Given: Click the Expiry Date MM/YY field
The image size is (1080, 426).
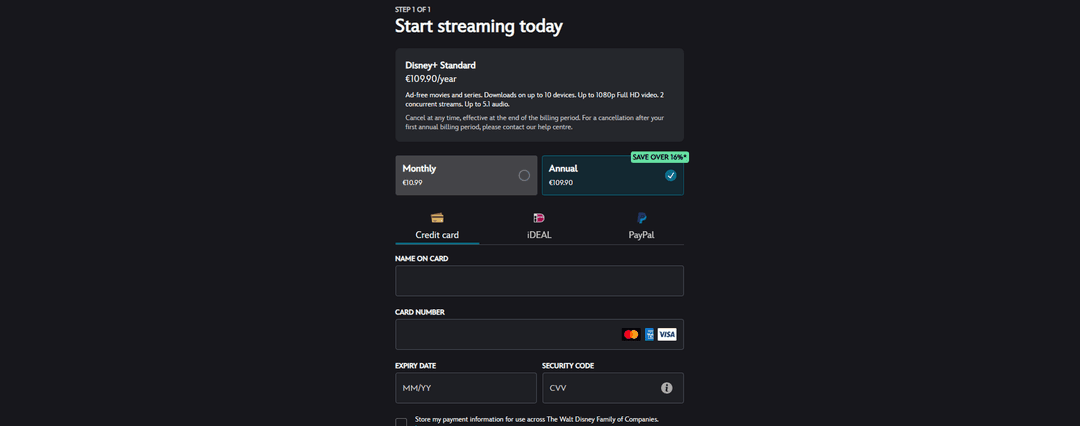Looking at the screenshot, I should [x=466, y=388].
